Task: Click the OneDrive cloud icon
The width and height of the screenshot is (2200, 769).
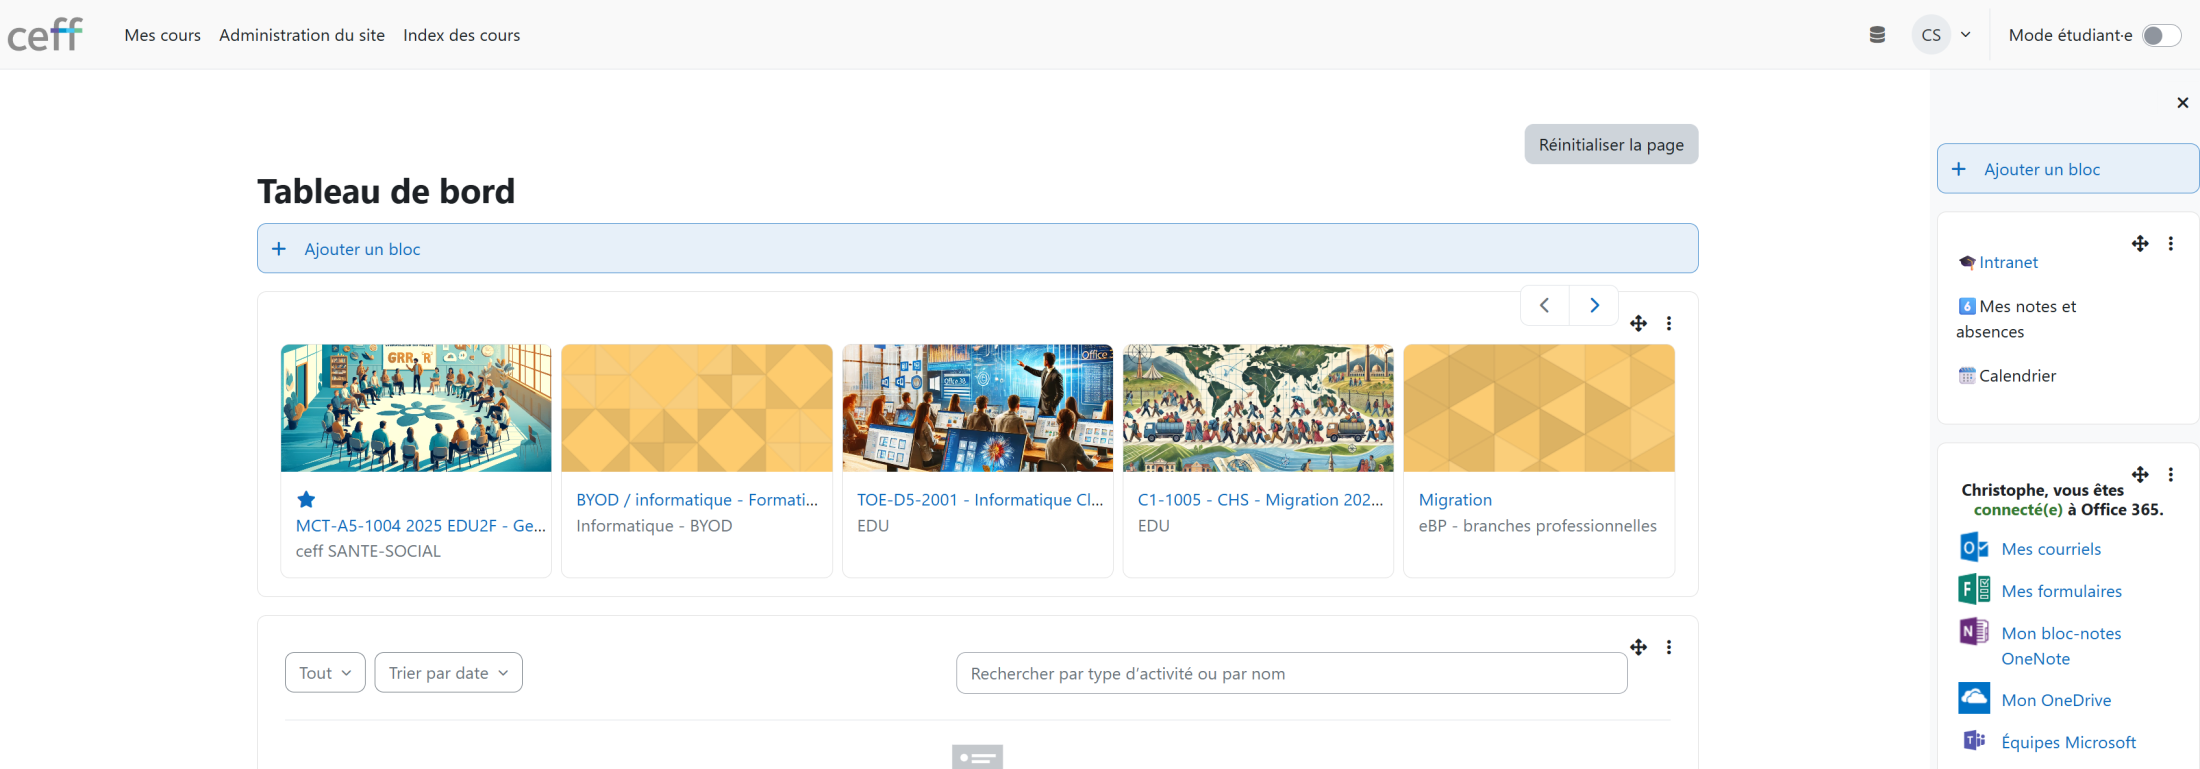Action: (x=1974, y=698)
